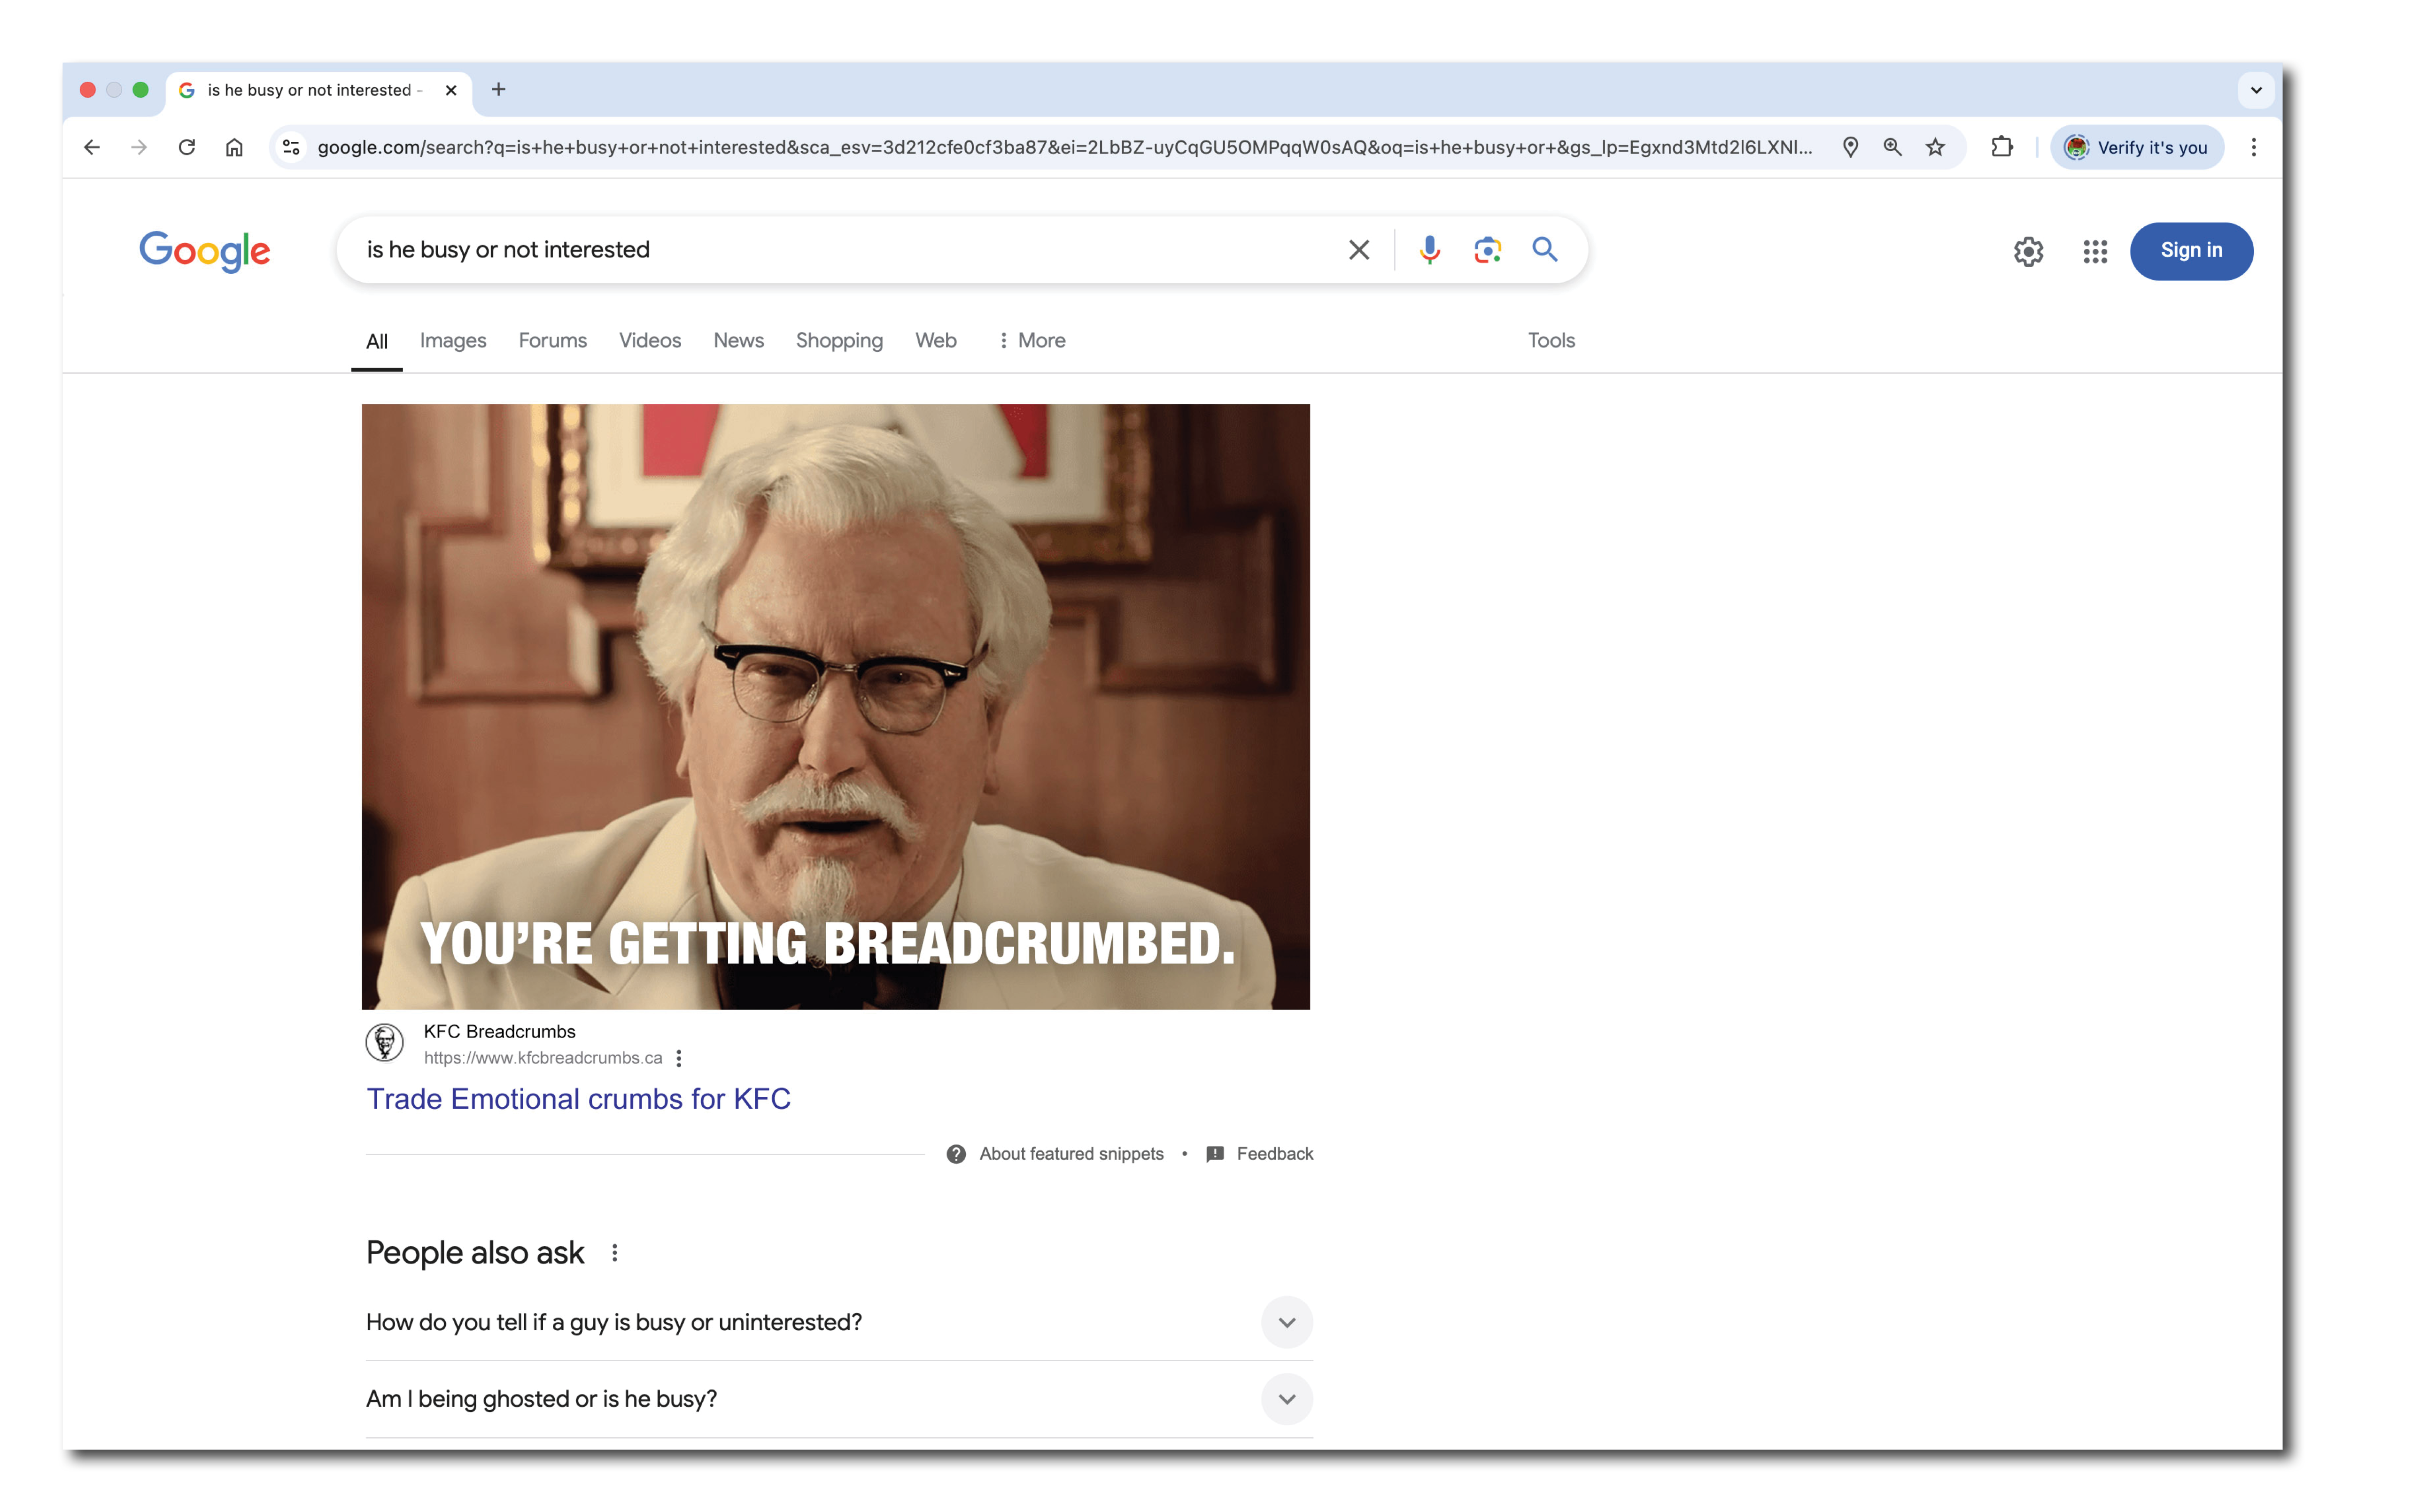Click the Feedback link under snippet
The width and height of the screenshot is (2420, 1512).
[1273, 1154]
